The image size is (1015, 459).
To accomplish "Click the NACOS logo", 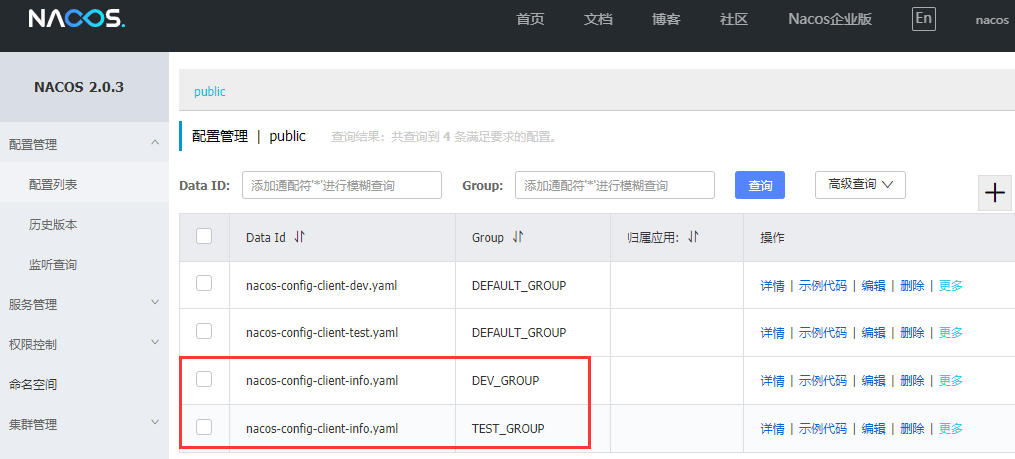I will (76, 19).
